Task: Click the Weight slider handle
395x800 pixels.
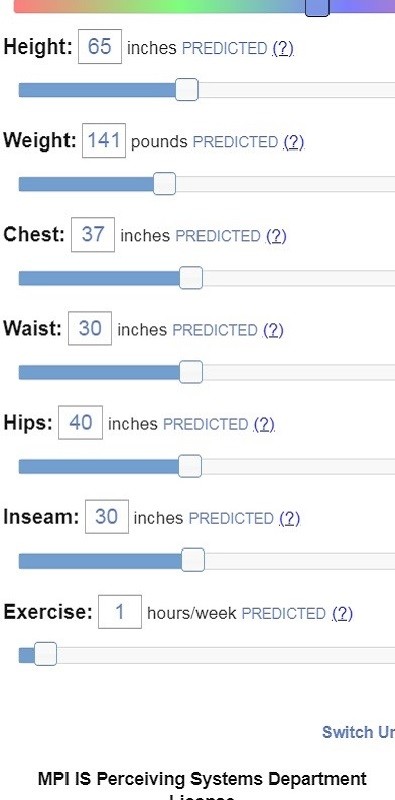Action: click(x=164, y=184)
